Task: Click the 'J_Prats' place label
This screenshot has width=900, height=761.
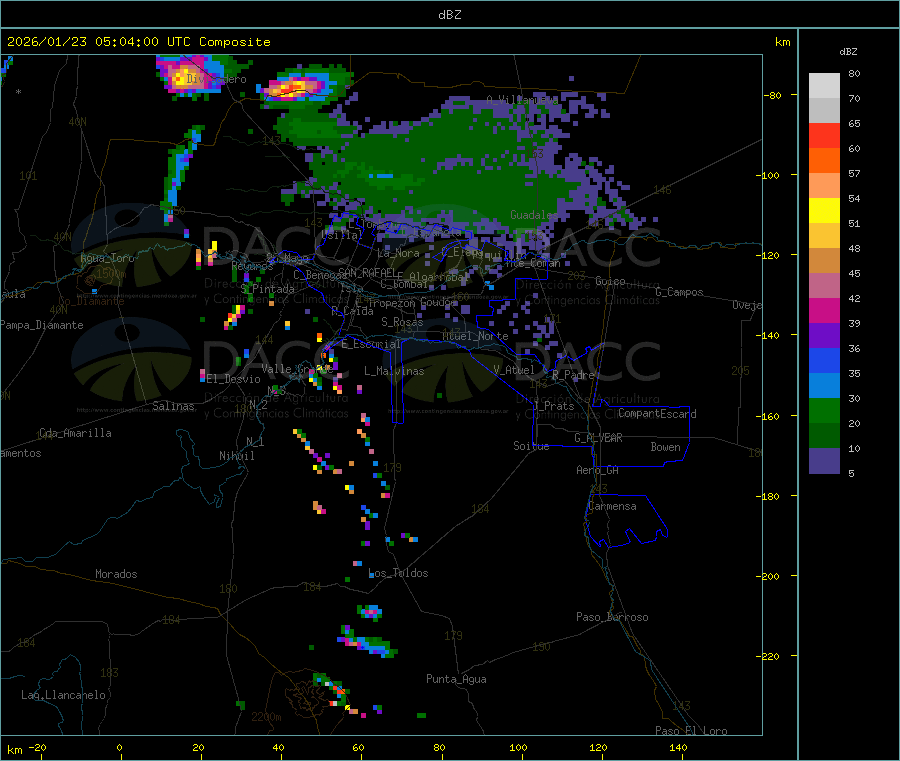Action: pos(553,405)
